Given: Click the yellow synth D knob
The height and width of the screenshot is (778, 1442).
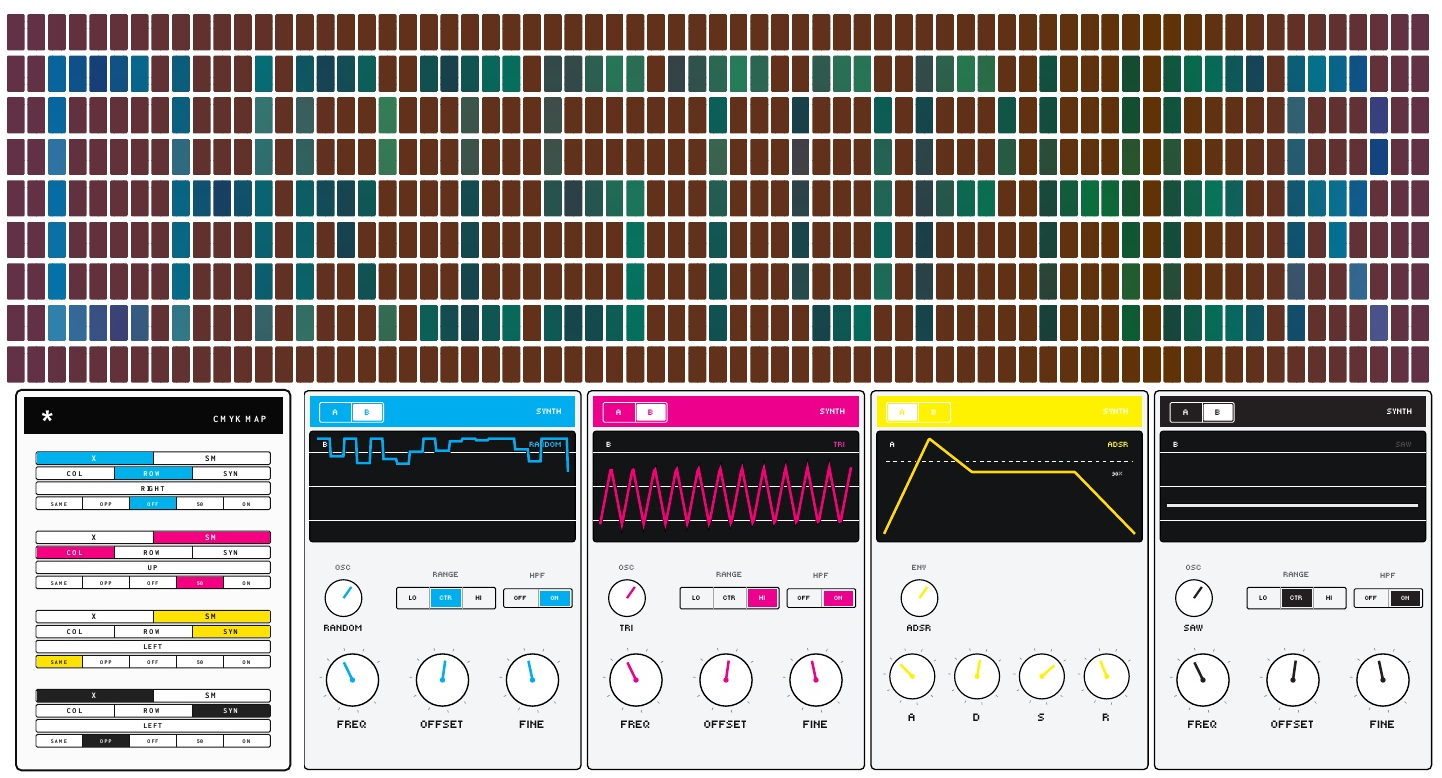Looking at the screenshot, I should [x=977, y=676].
